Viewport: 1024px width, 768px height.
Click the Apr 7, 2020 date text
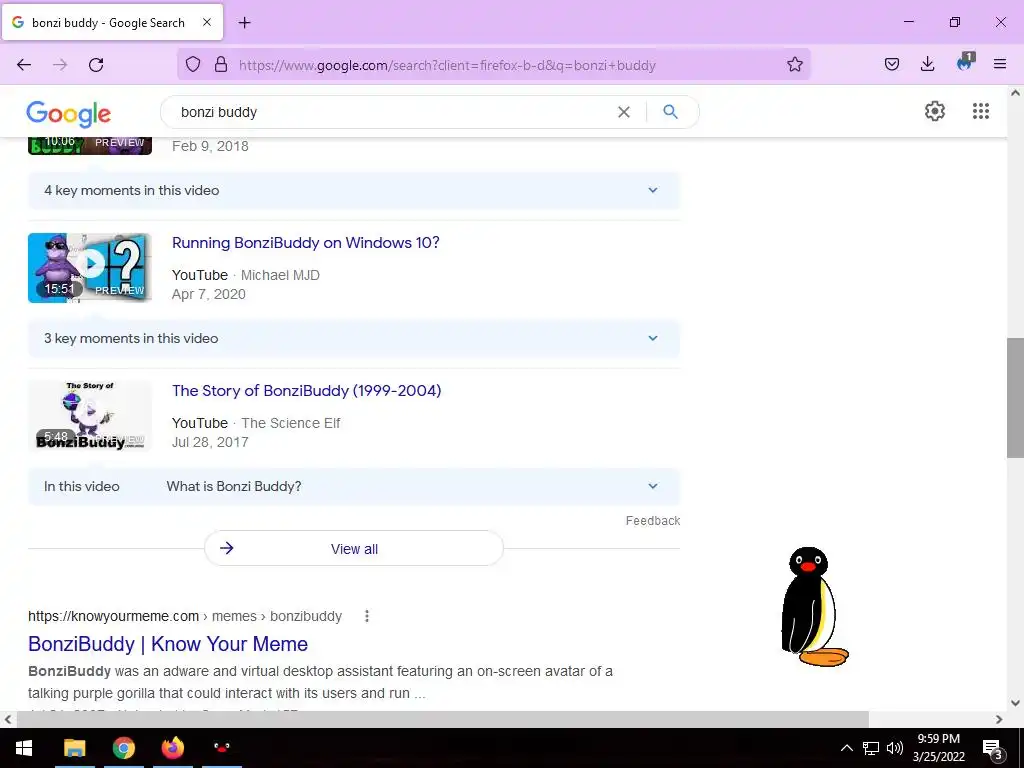(x=208, y=295)
